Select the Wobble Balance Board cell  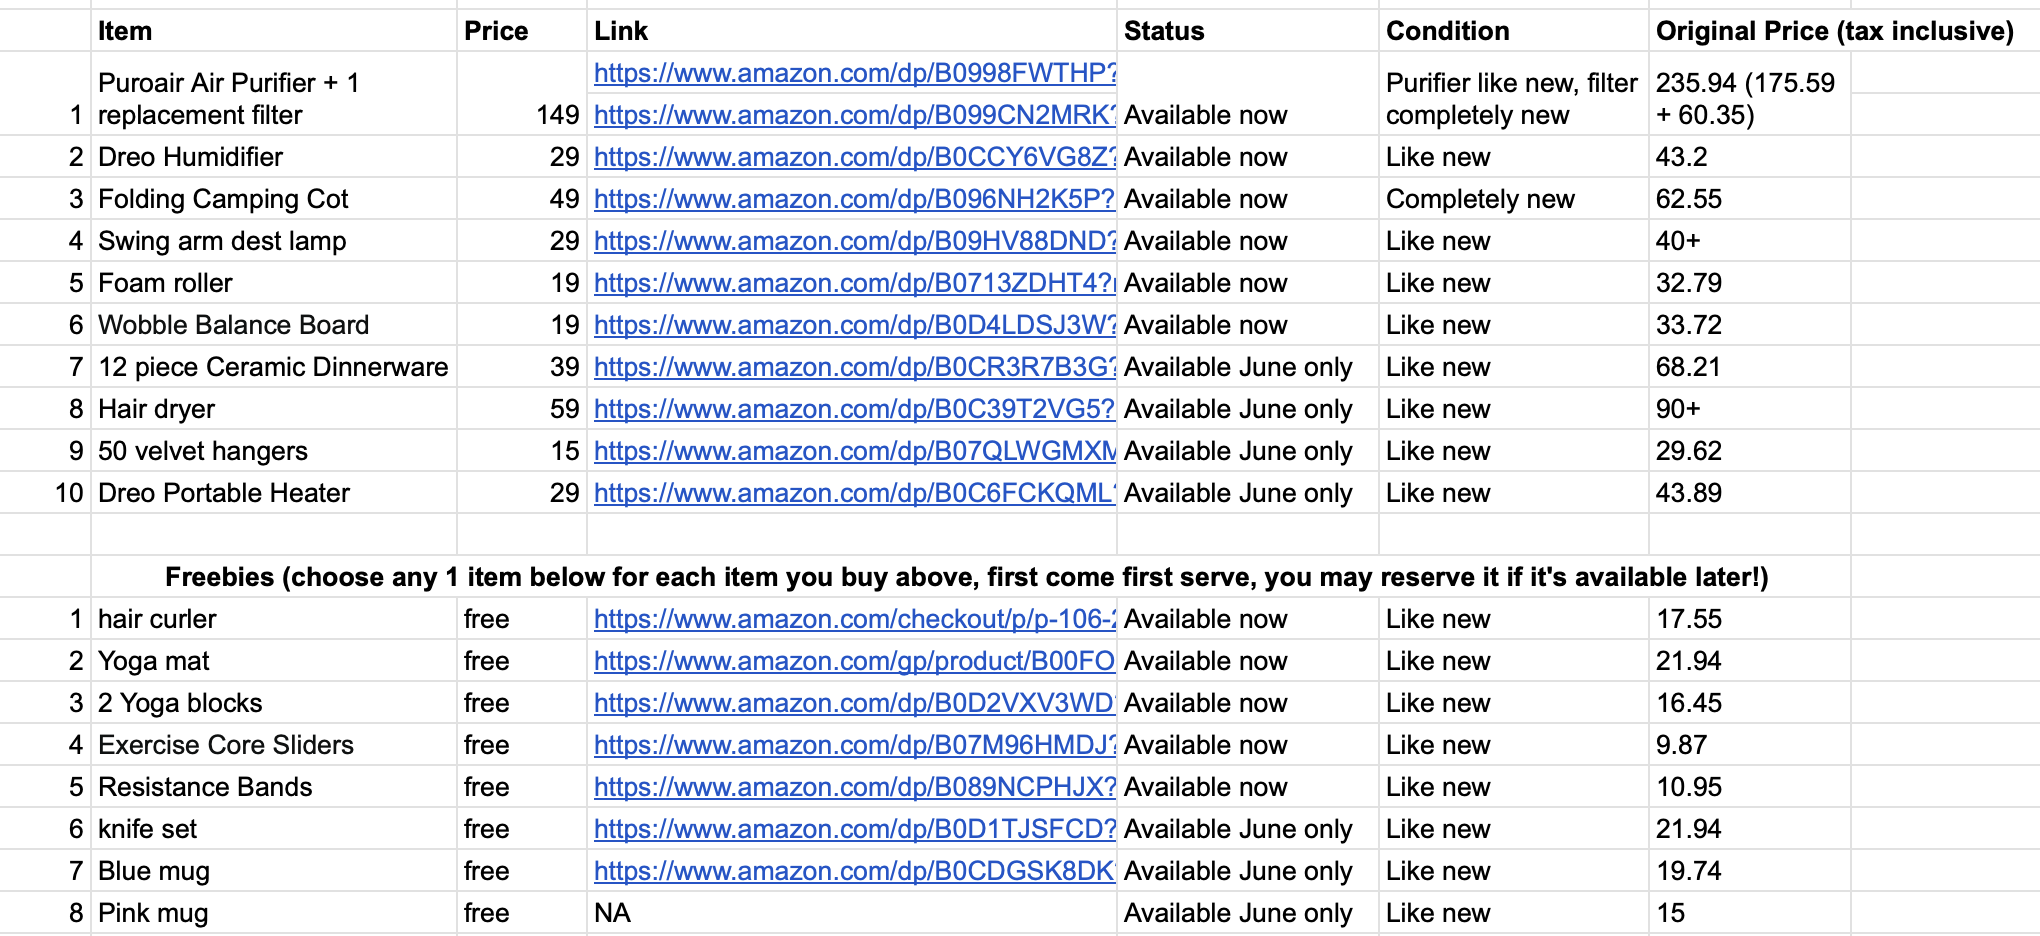point(274,325)
